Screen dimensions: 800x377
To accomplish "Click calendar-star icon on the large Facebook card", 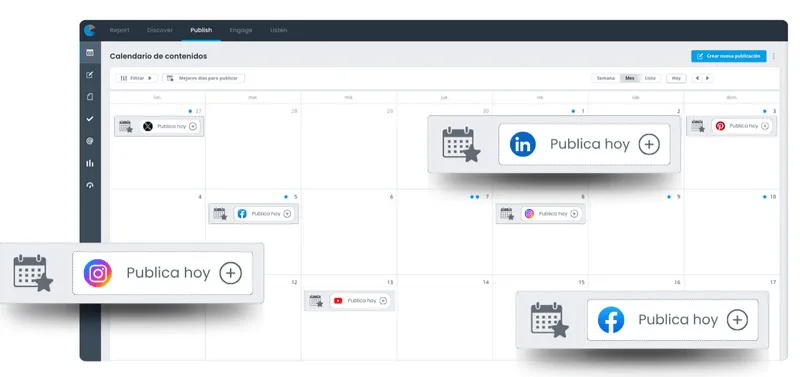I will [549, 320].
